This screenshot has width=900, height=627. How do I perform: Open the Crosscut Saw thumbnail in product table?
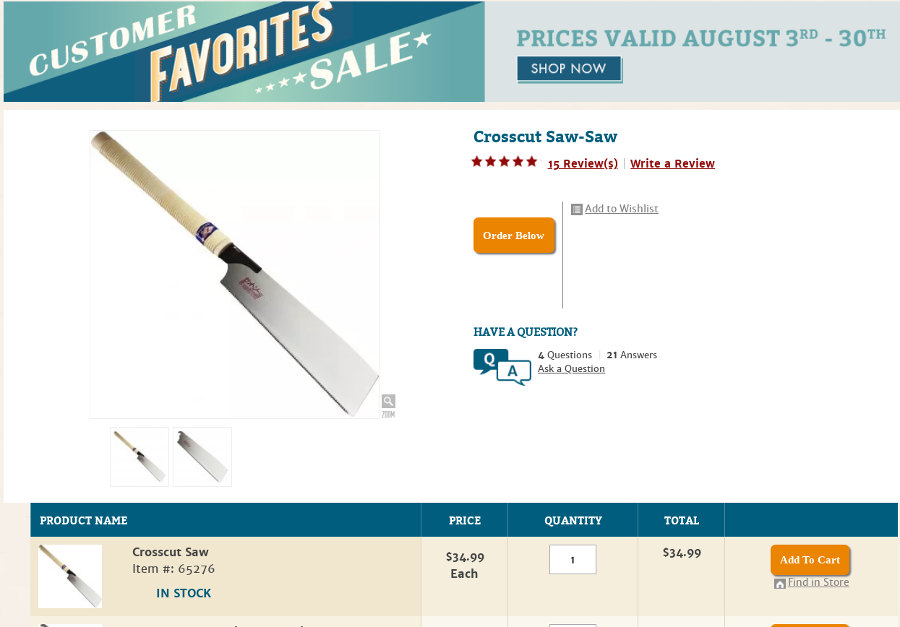pyautogui.click(x=70, y=576)
